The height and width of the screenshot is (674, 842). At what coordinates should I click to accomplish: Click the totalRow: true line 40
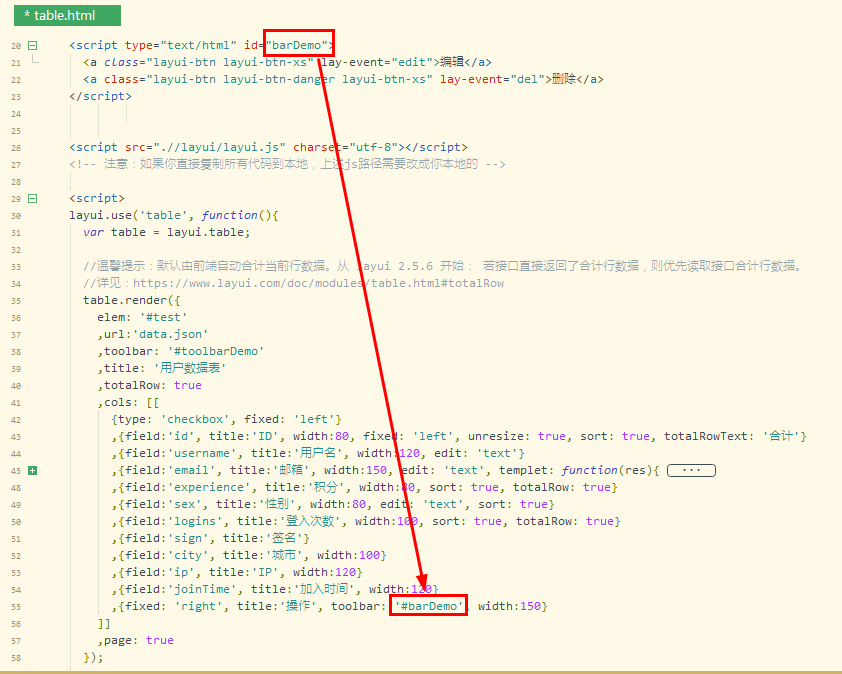[149, 385]
